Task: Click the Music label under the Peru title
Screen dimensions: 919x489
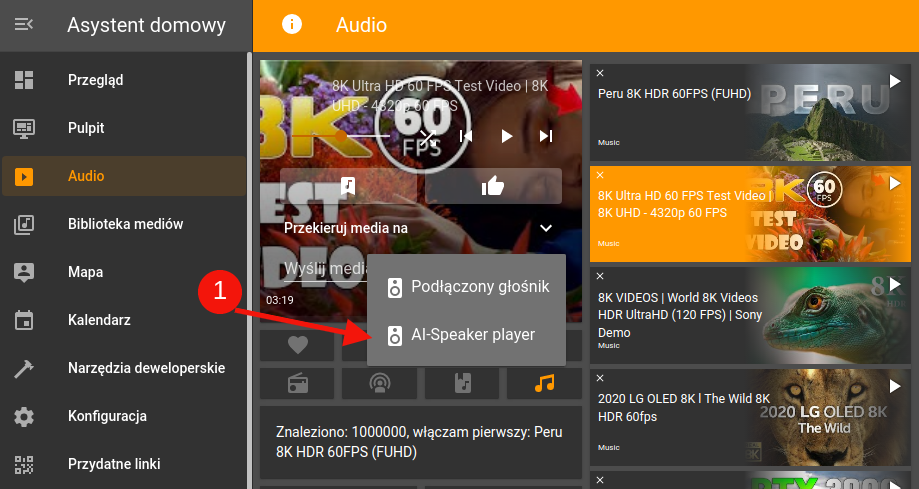Action: pyautogui.click(x=608, y=142)
